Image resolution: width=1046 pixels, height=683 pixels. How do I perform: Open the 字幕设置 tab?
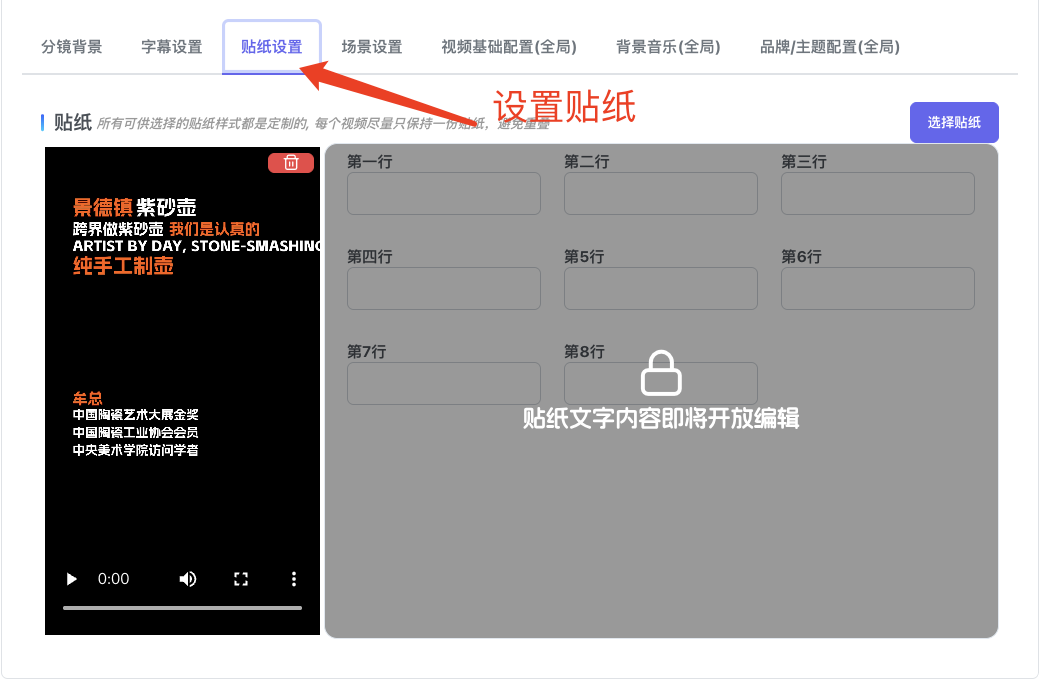click(x=171, y=47)
